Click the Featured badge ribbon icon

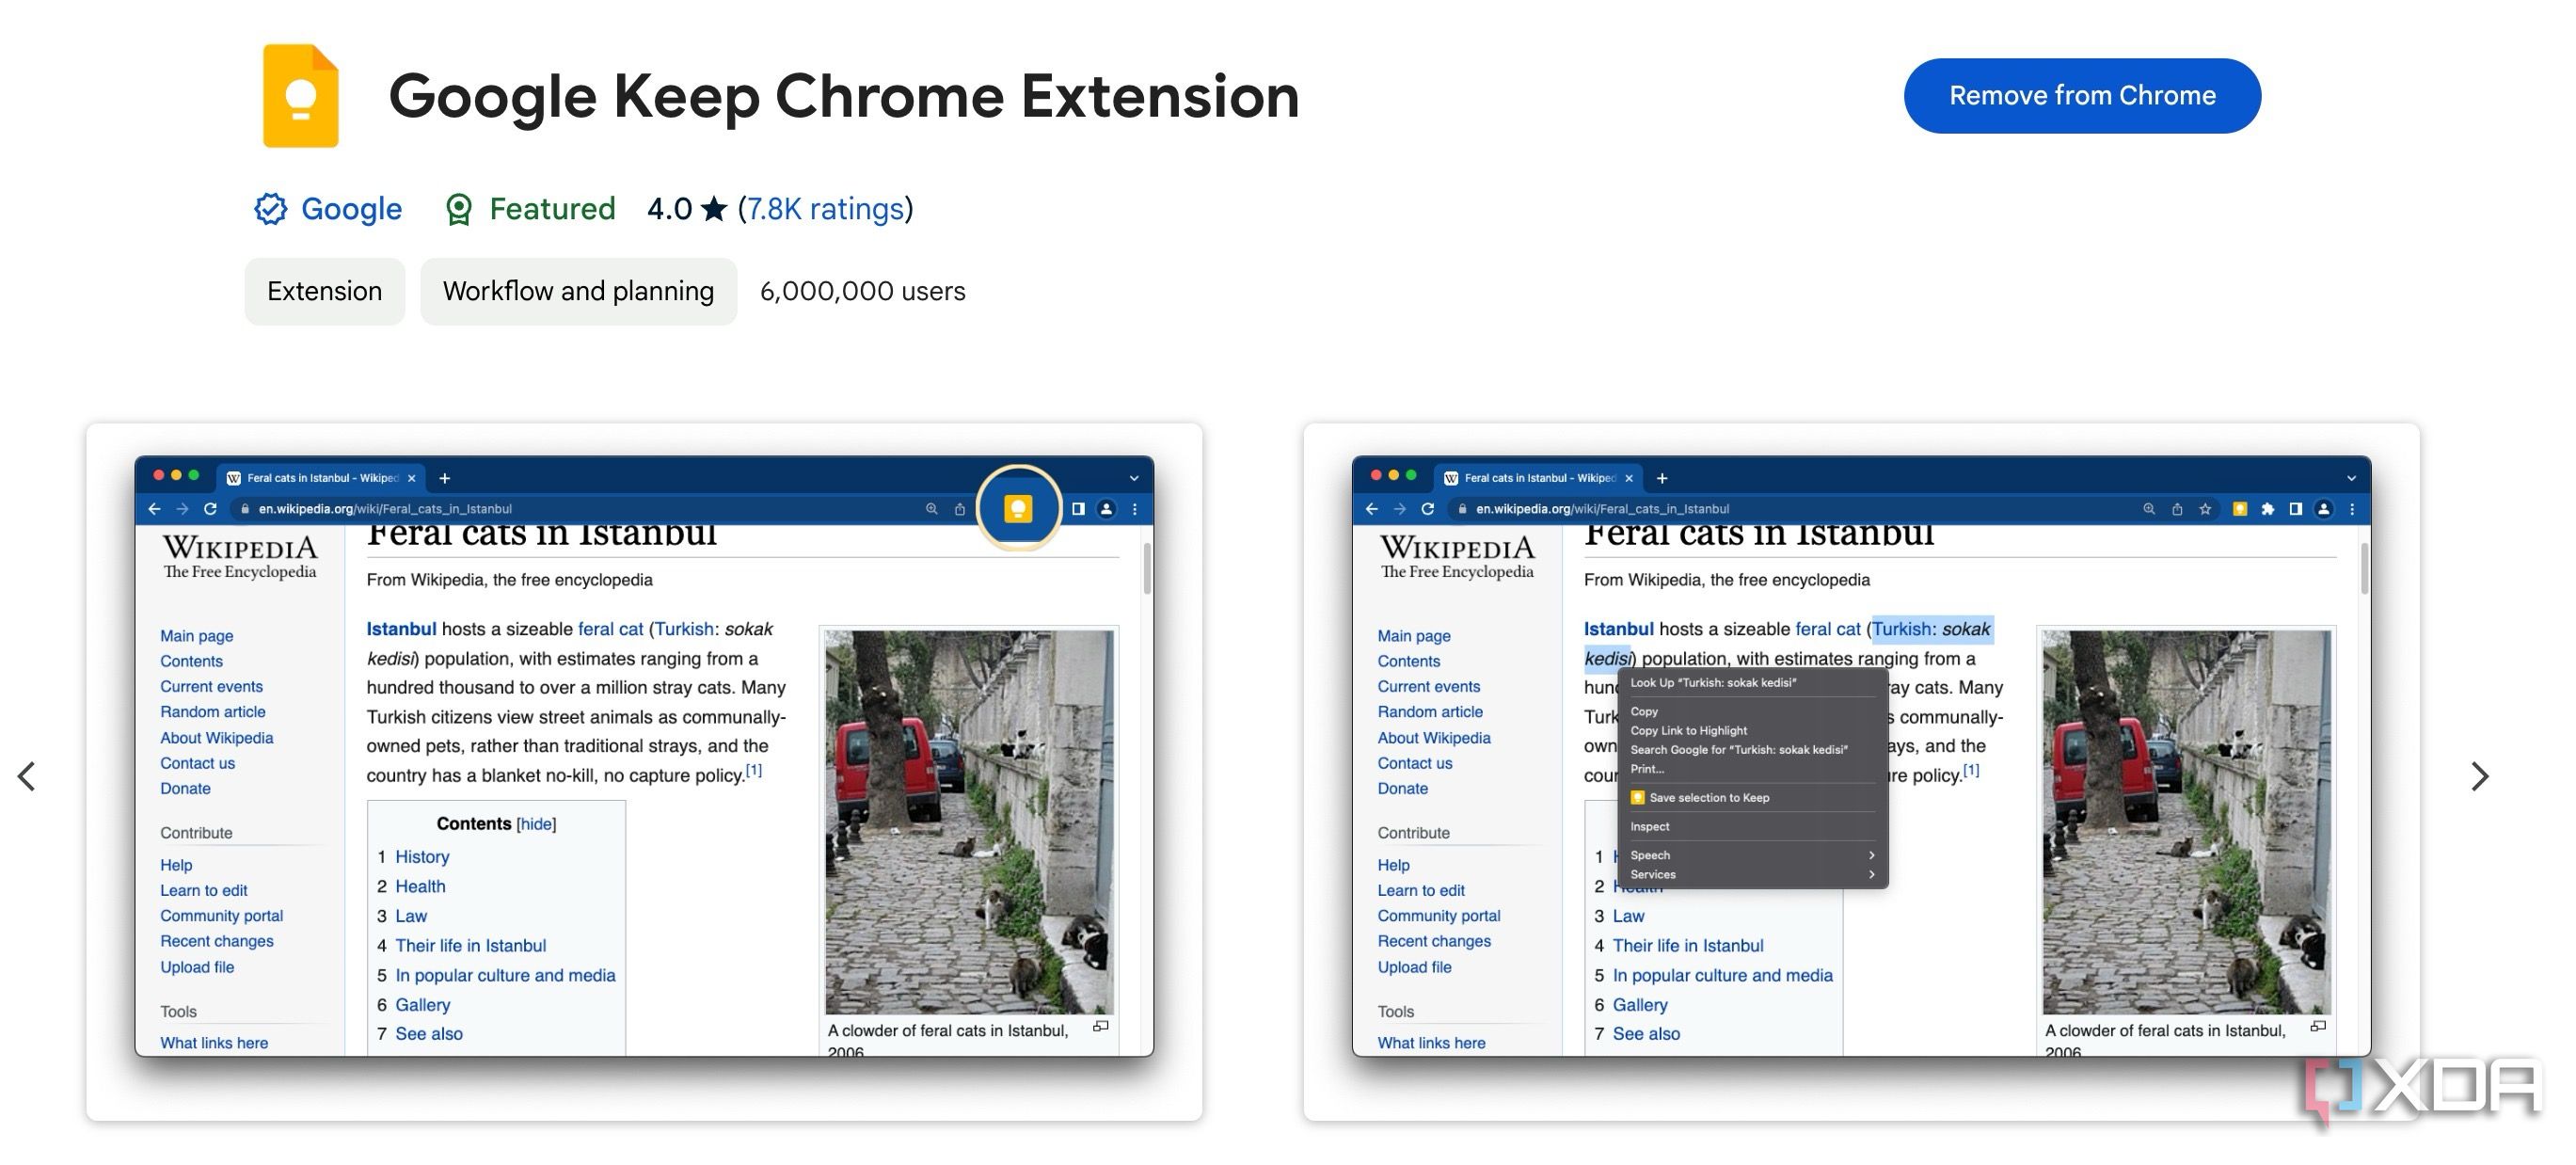[458, 209]
